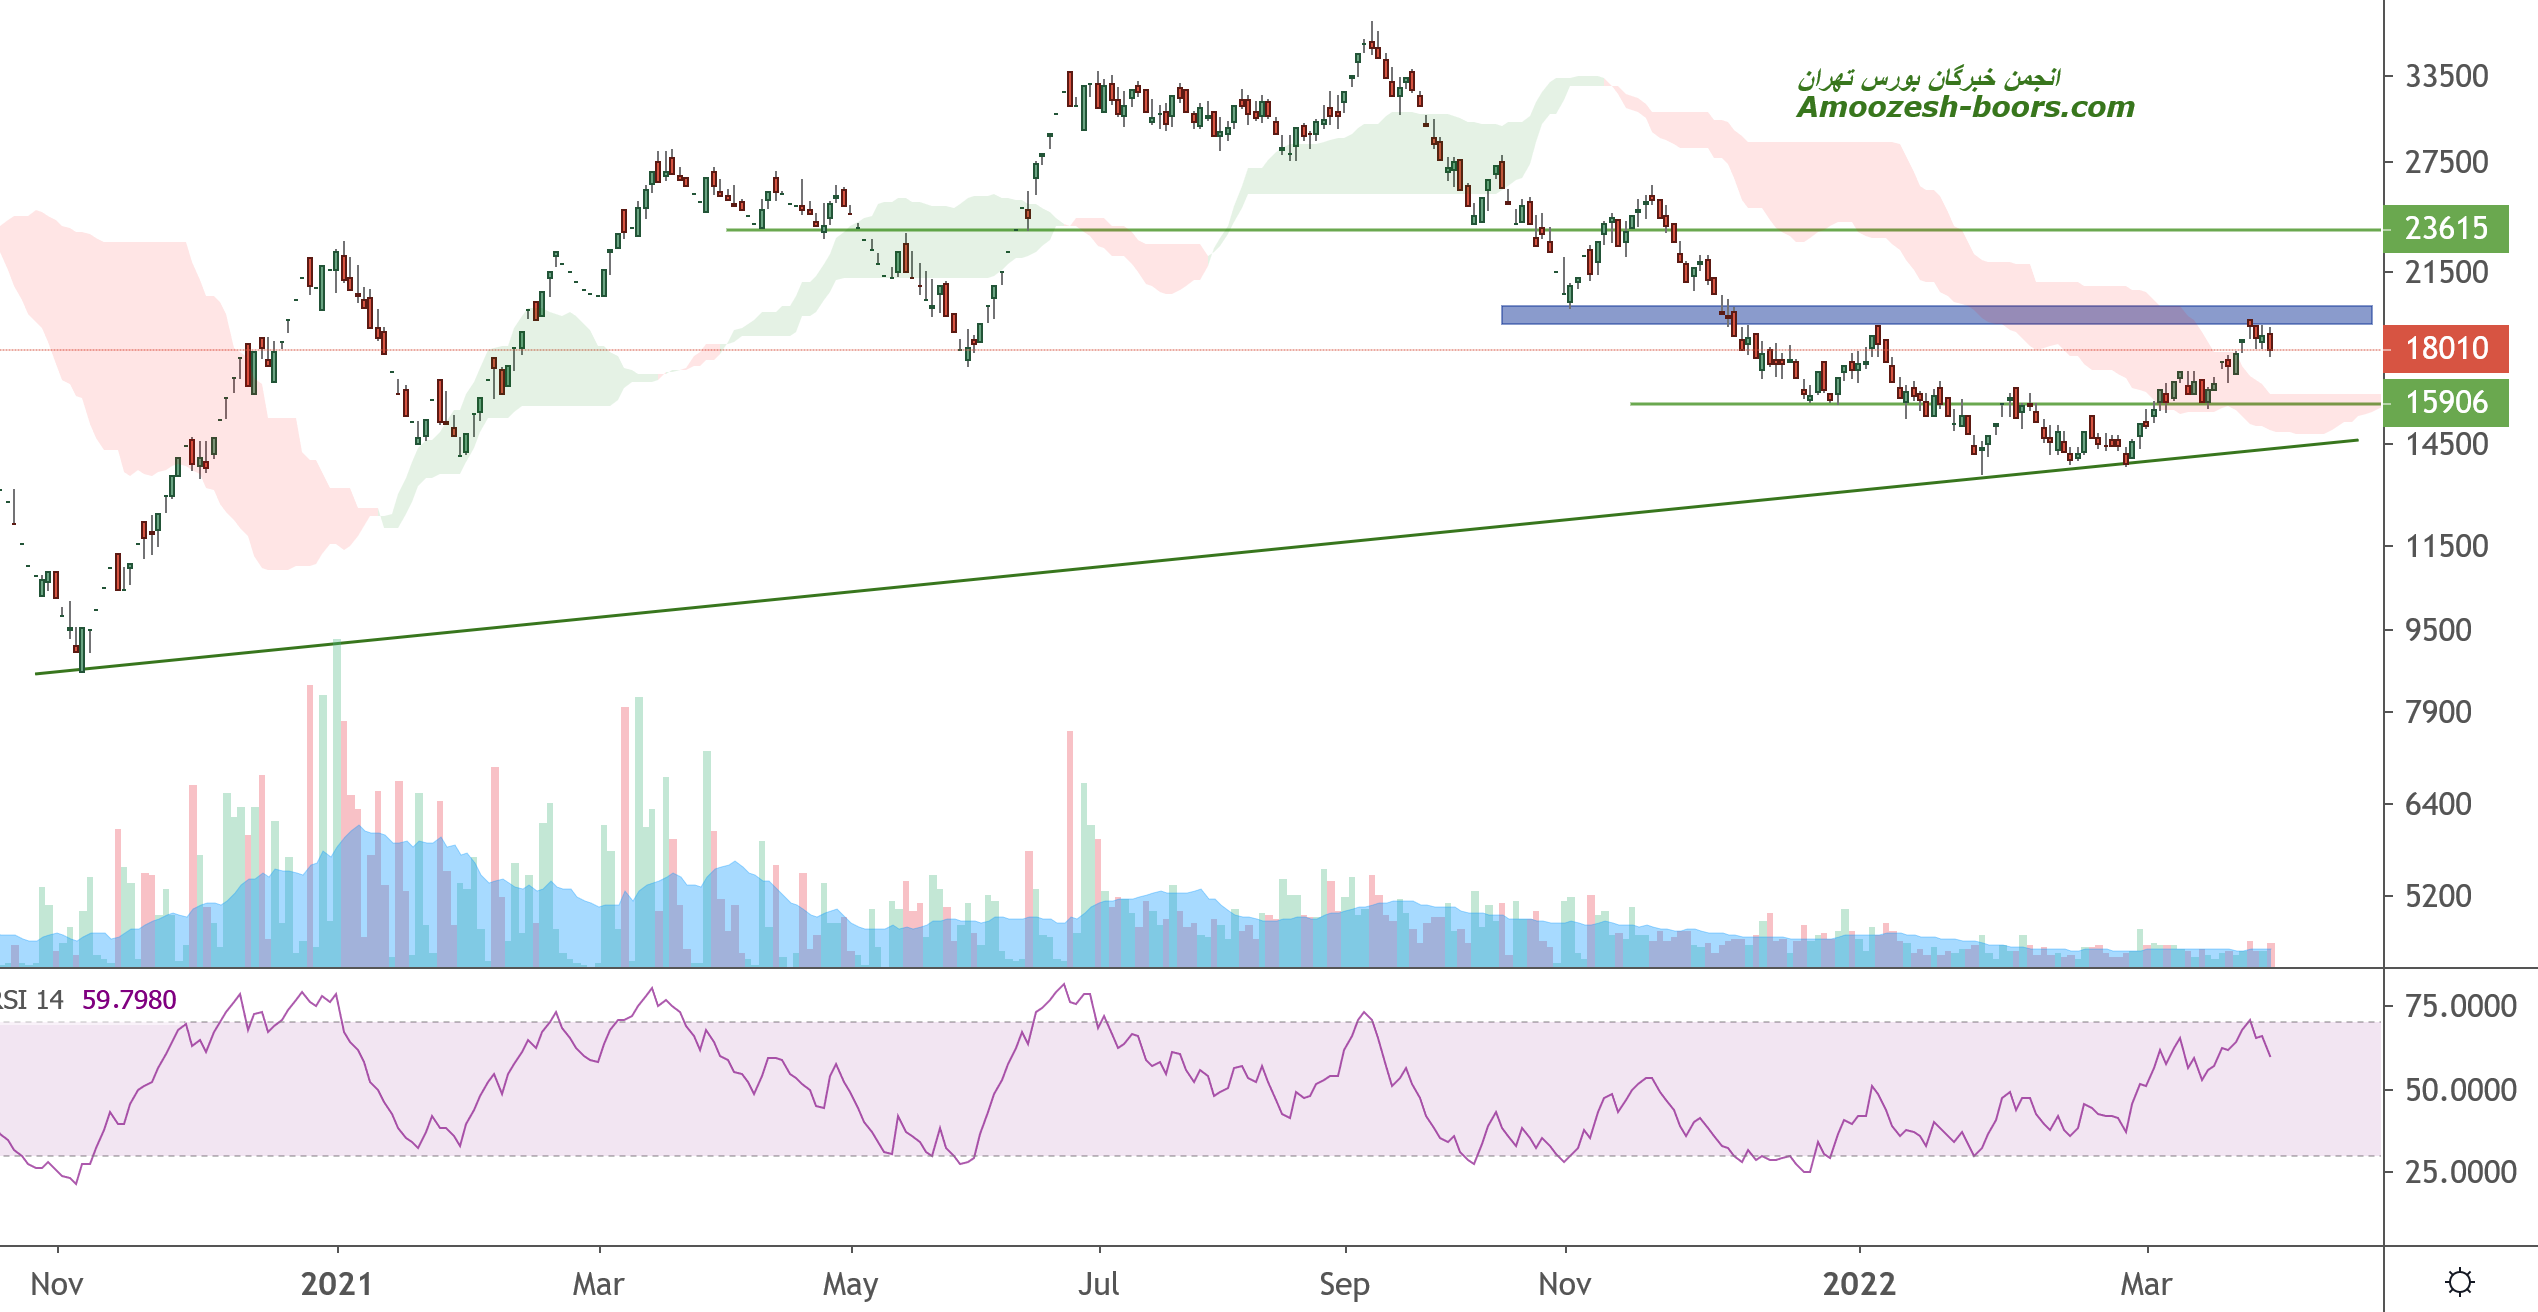Screen dimensions: 2538x1312
Task: Click the 25.0000 RSI scale label
Action: tap(2459, 1171)
